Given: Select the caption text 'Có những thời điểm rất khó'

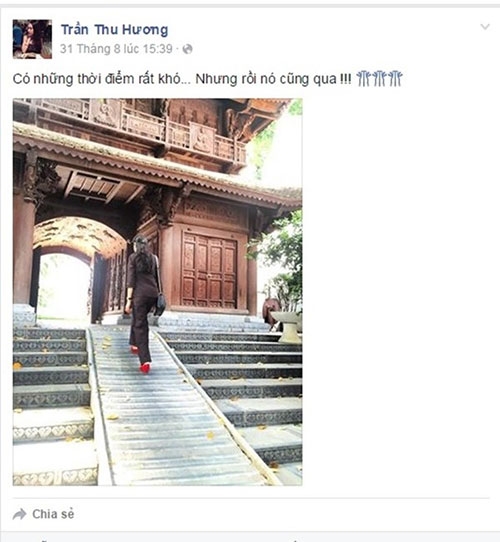Looking at the screenshot, I should pos(96,79).
